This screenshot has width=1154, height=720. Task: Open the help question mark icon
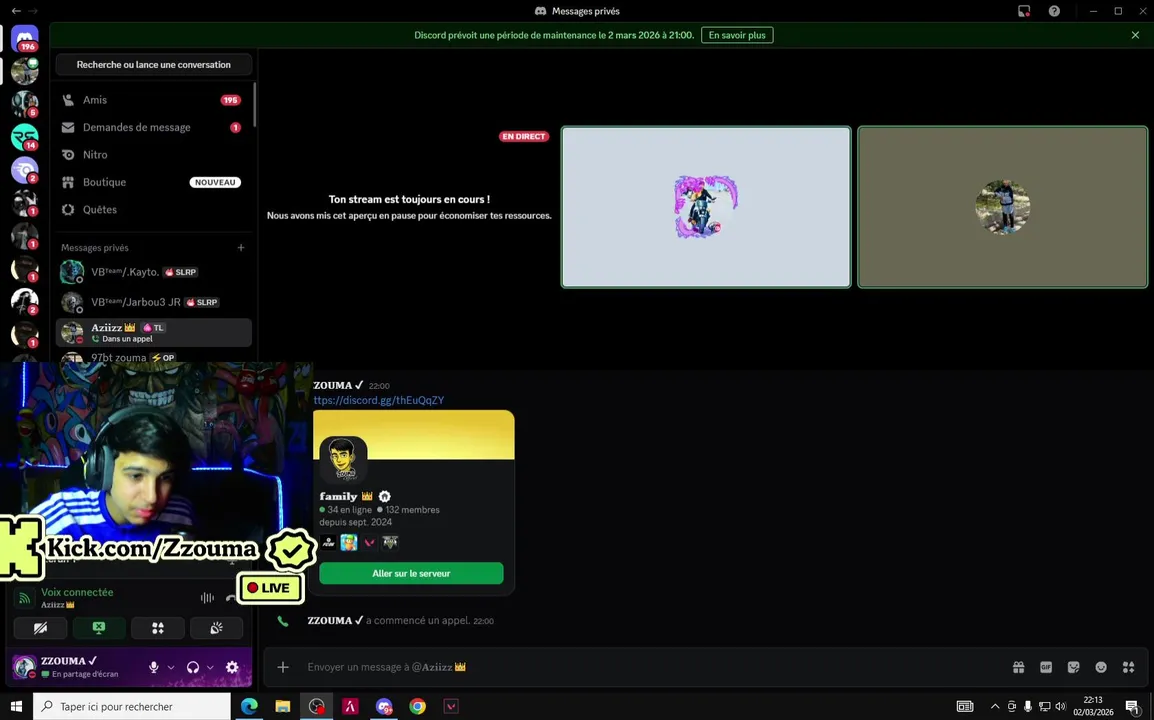point(1054,11)
